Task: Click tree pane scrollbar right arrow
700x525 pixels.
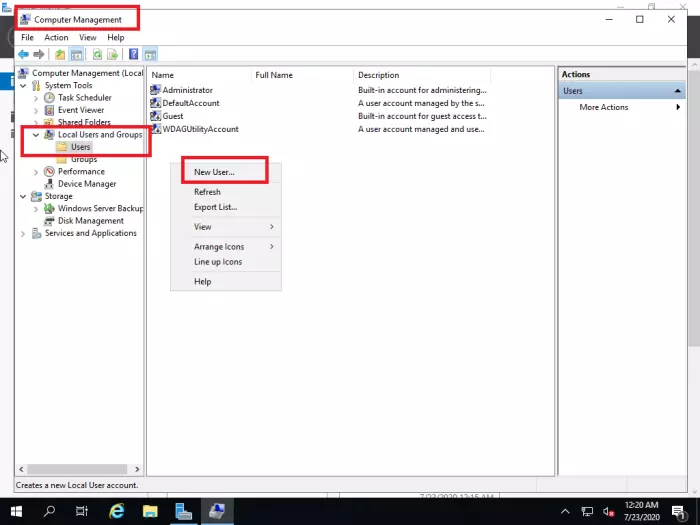Action: point(137,469)
